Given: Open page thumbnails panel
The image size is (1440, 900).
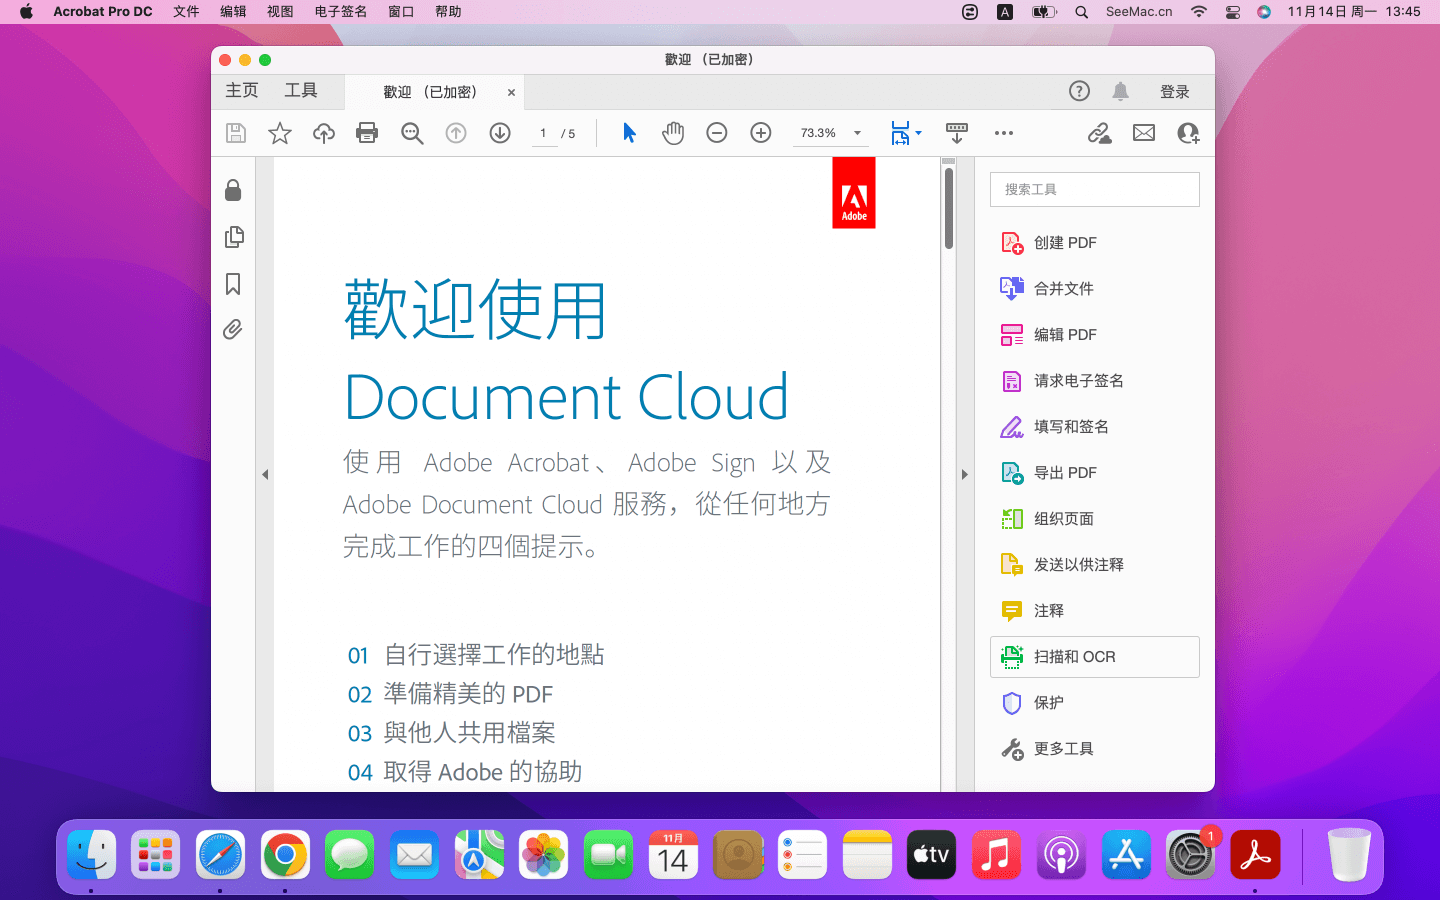Looking at the screenshot, I should pos(233,237).
